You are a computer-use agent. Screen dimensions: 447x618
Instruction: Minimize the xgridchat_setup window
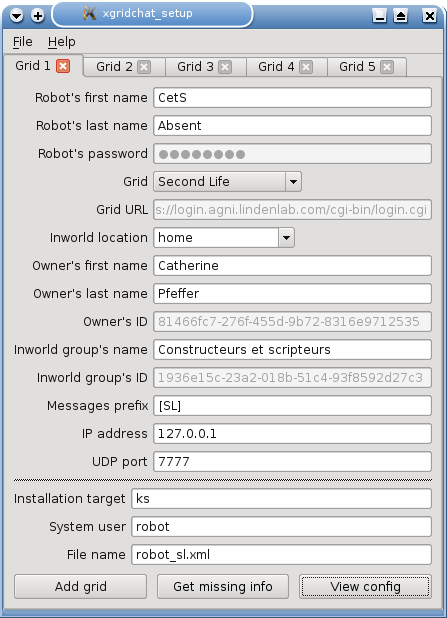(x=379, y=16)
